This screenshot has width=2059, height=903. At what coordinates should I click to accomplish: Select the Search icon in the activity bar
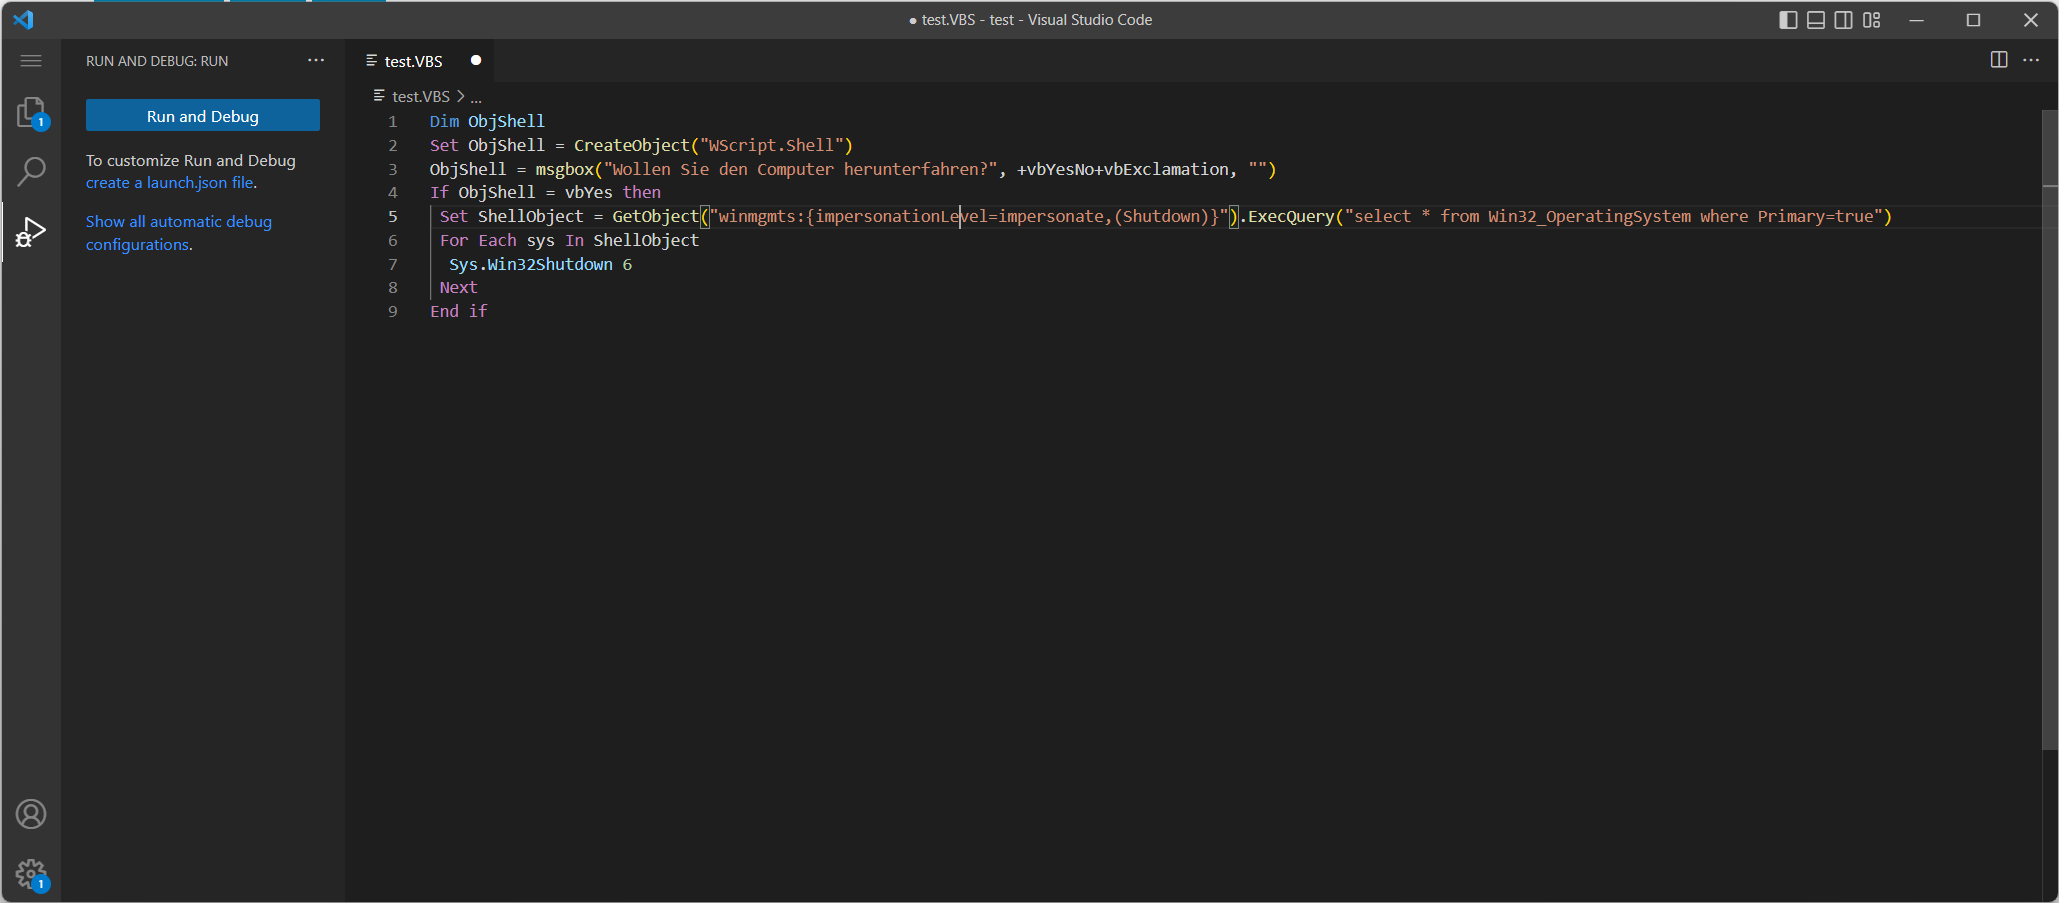click(x=31, y=171)
